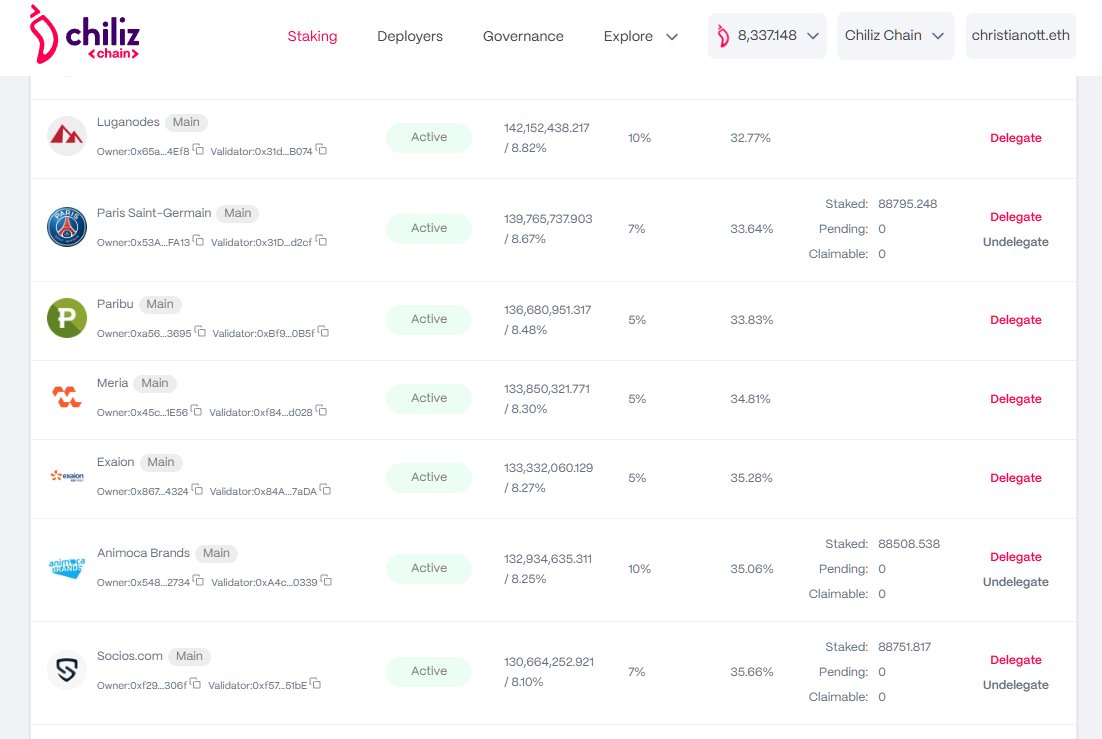Screen dimensions: 1102x739
Task: Copy Animoca Brands validator address
Action: (x=326, y=581)
